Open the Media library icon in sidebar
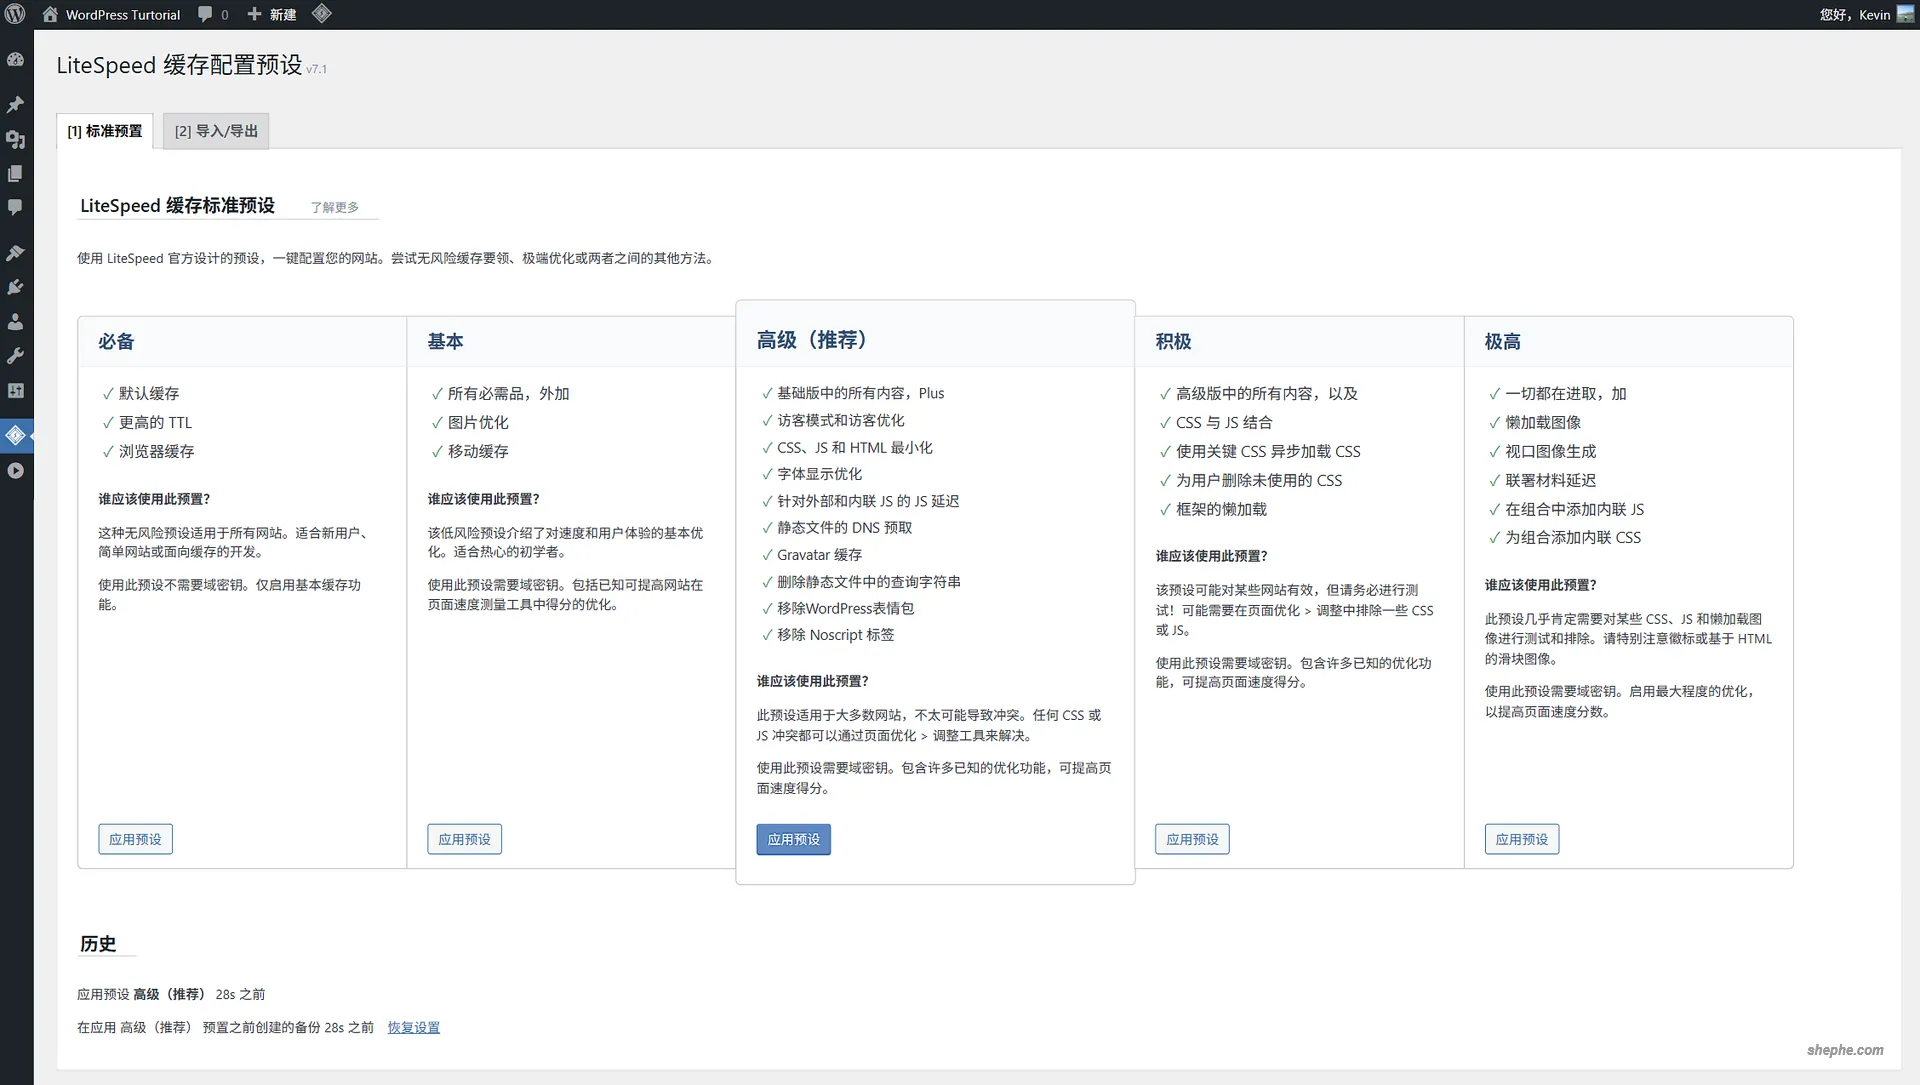The width and height of the screenshot is (1920, 1085). click(x=16, y=141)
